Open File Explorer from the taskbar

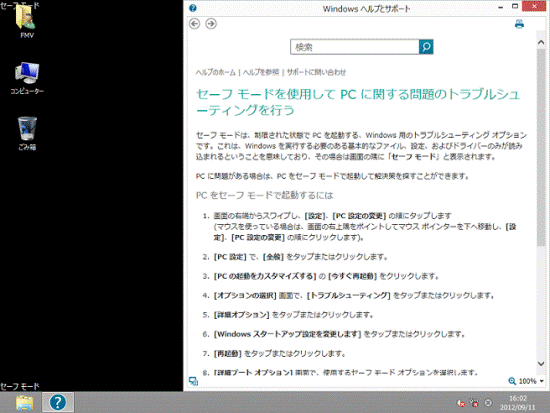tap(25, 402)
